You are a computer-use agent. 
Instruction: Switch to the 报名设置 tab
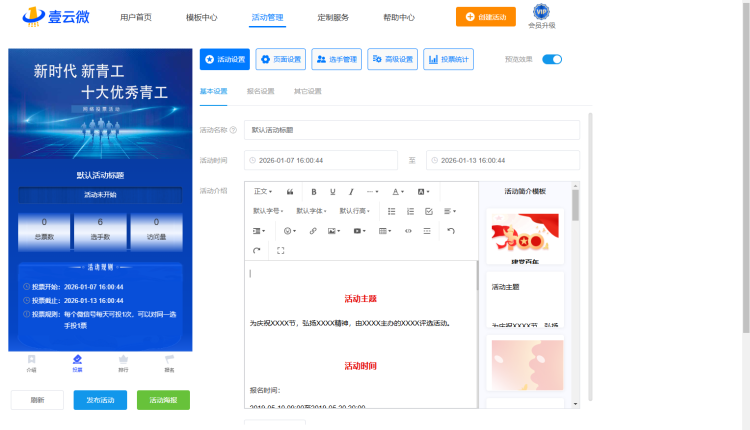tap(260, 91)
